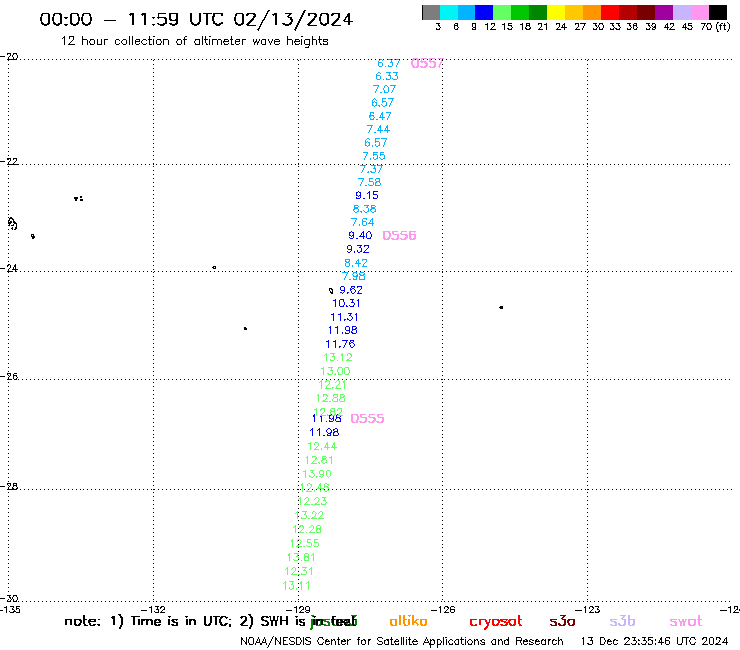Select the cryosat satellite legend label
The height and width of the screenshot is (650, 740).
[x=496, y=621]
